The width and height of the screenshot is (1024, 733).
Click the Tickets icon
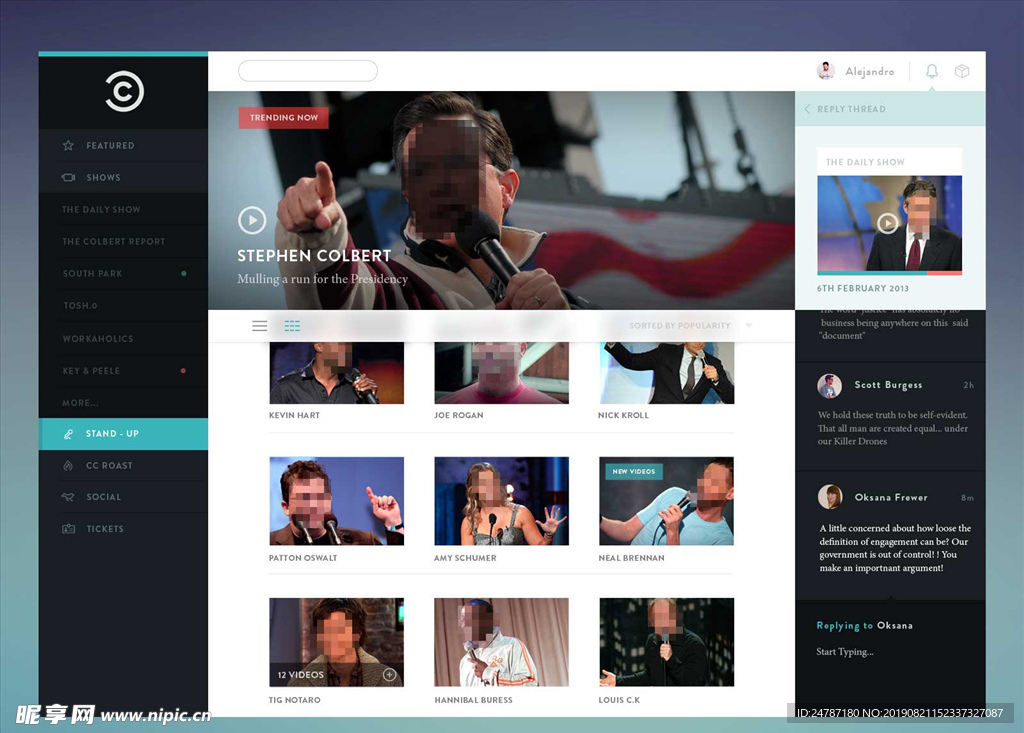(x=68, y=529)
